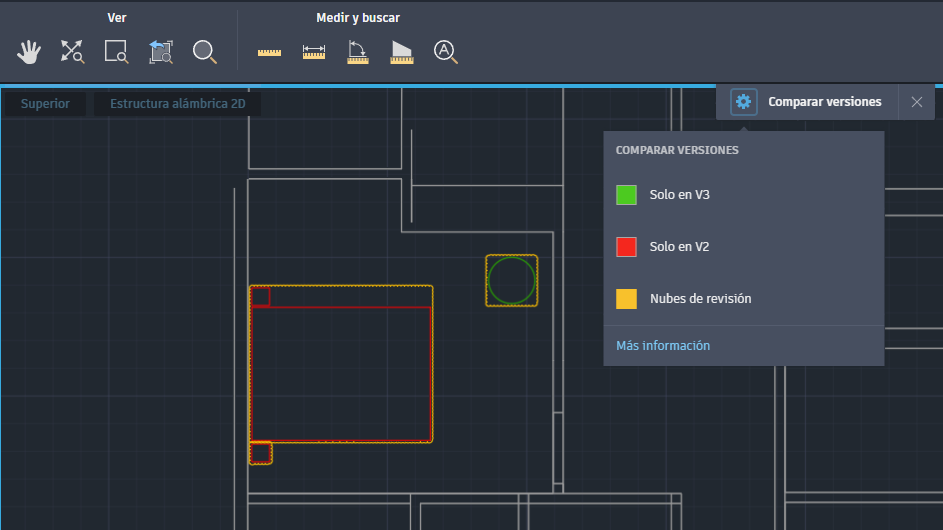This screenshot has height=530, width=943.
Task: Click the 'Nubes de revisión' label
Action: coord(701,298)
